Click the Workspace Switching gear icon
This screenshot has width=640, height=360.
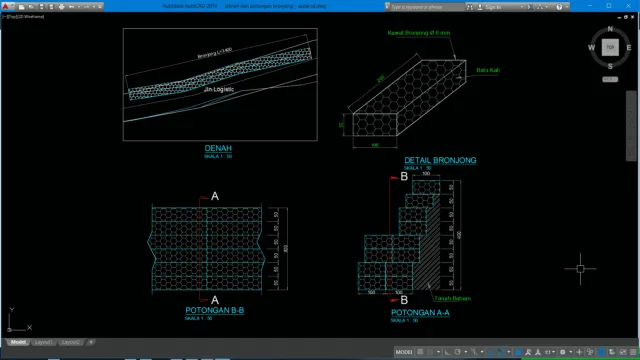(x=562, y=352)
